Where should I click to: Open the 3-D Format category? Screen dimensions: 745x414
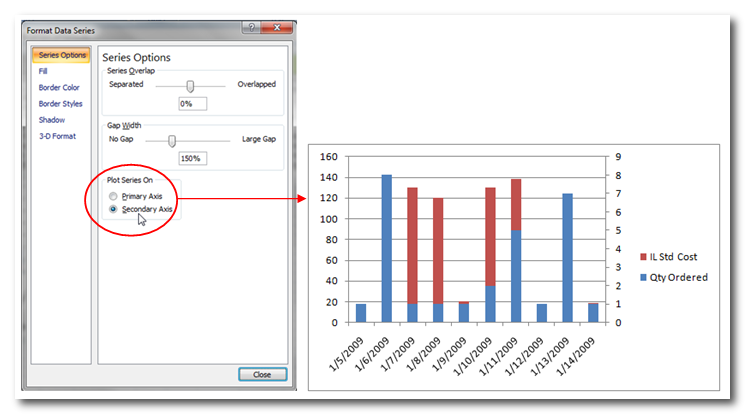pyautogui.click(x=56, y=135)
